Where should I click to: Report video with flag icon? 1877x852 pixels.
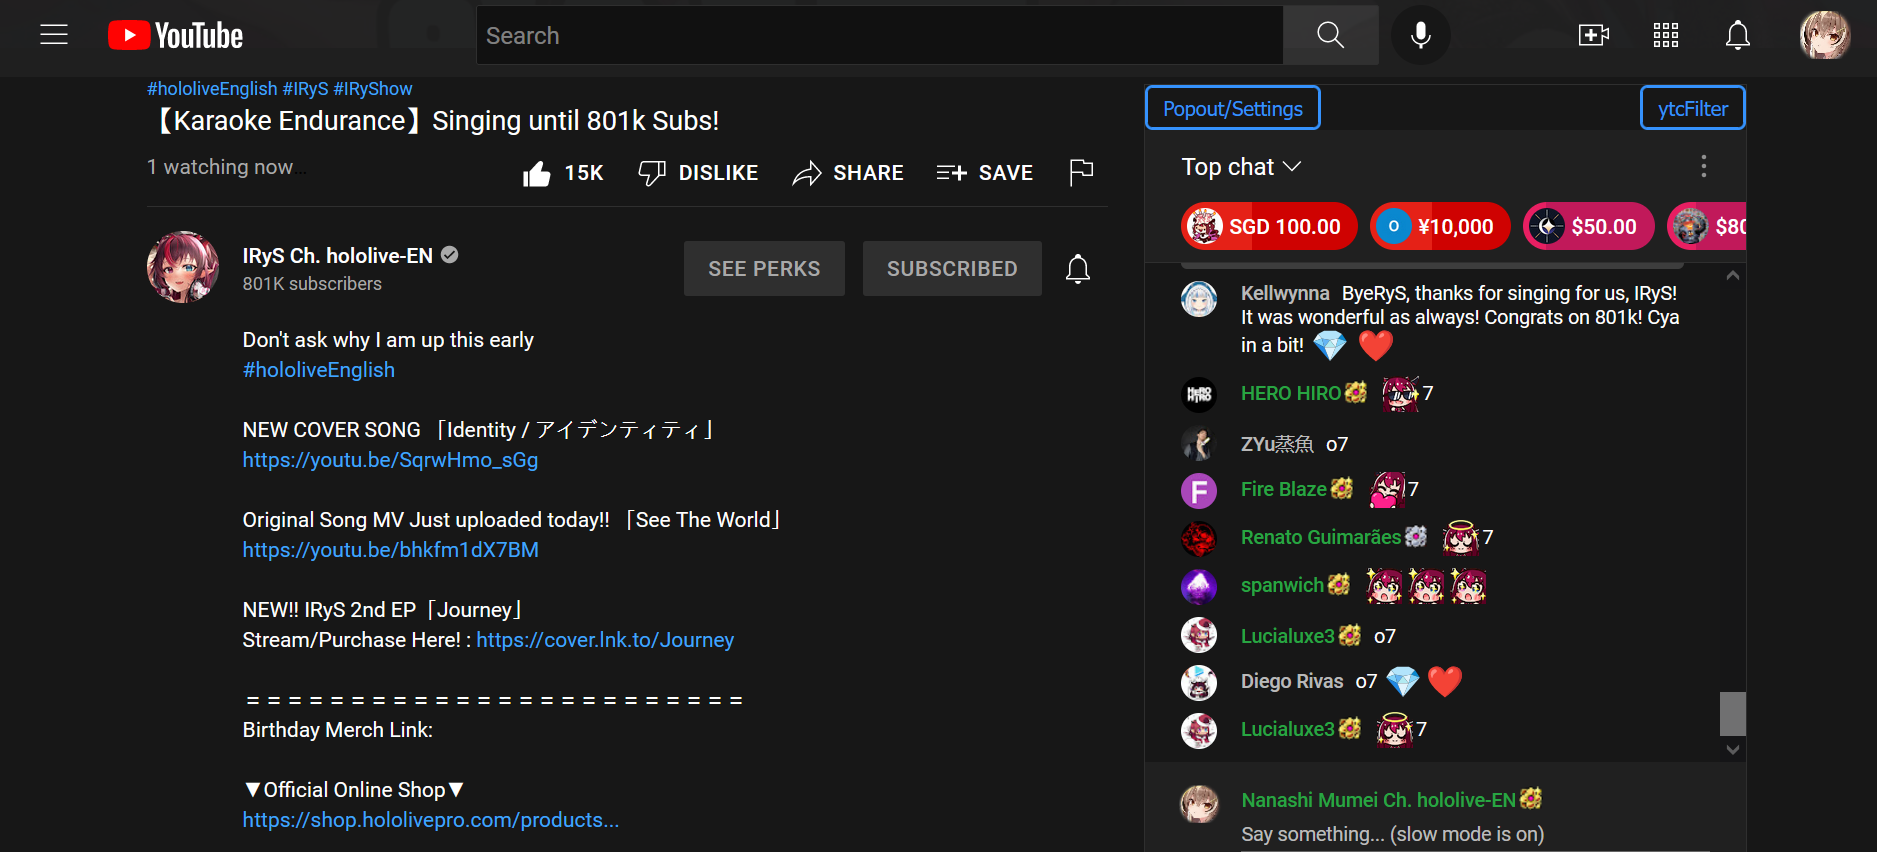pyautogui.click(x=1081, y=173)
